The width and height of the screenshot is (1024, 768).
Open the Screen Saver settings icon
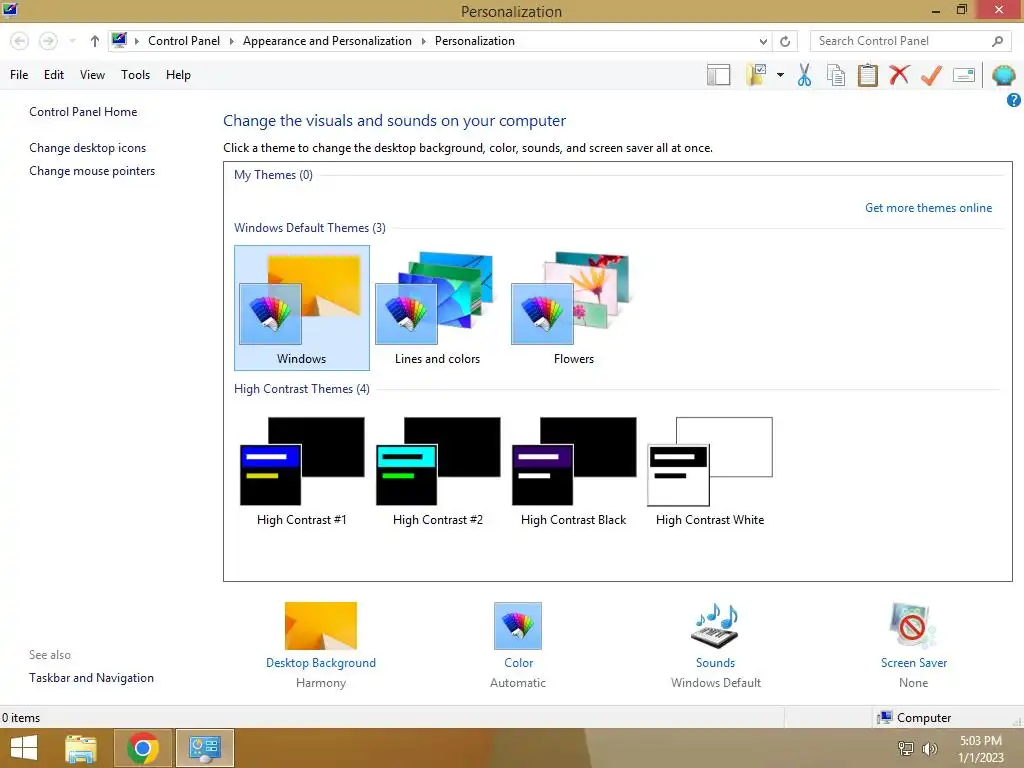(913, 626)
